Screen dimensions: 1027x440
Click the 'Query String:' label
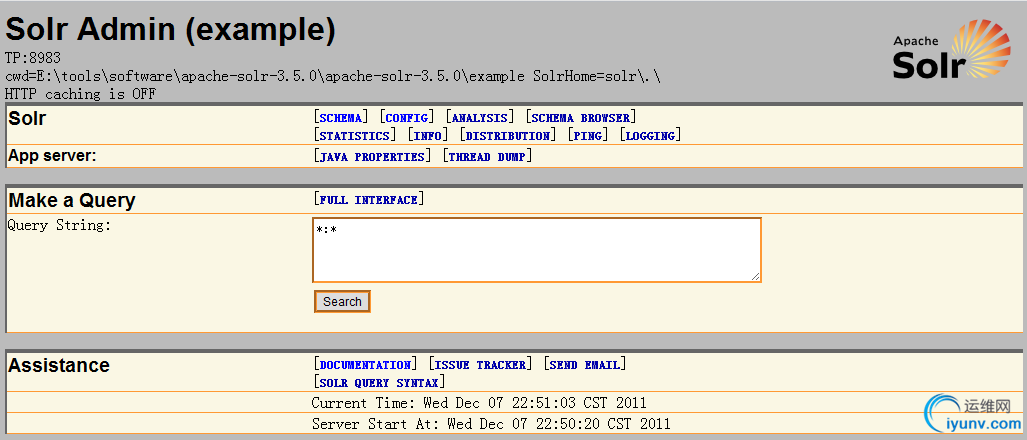[60, 226]
